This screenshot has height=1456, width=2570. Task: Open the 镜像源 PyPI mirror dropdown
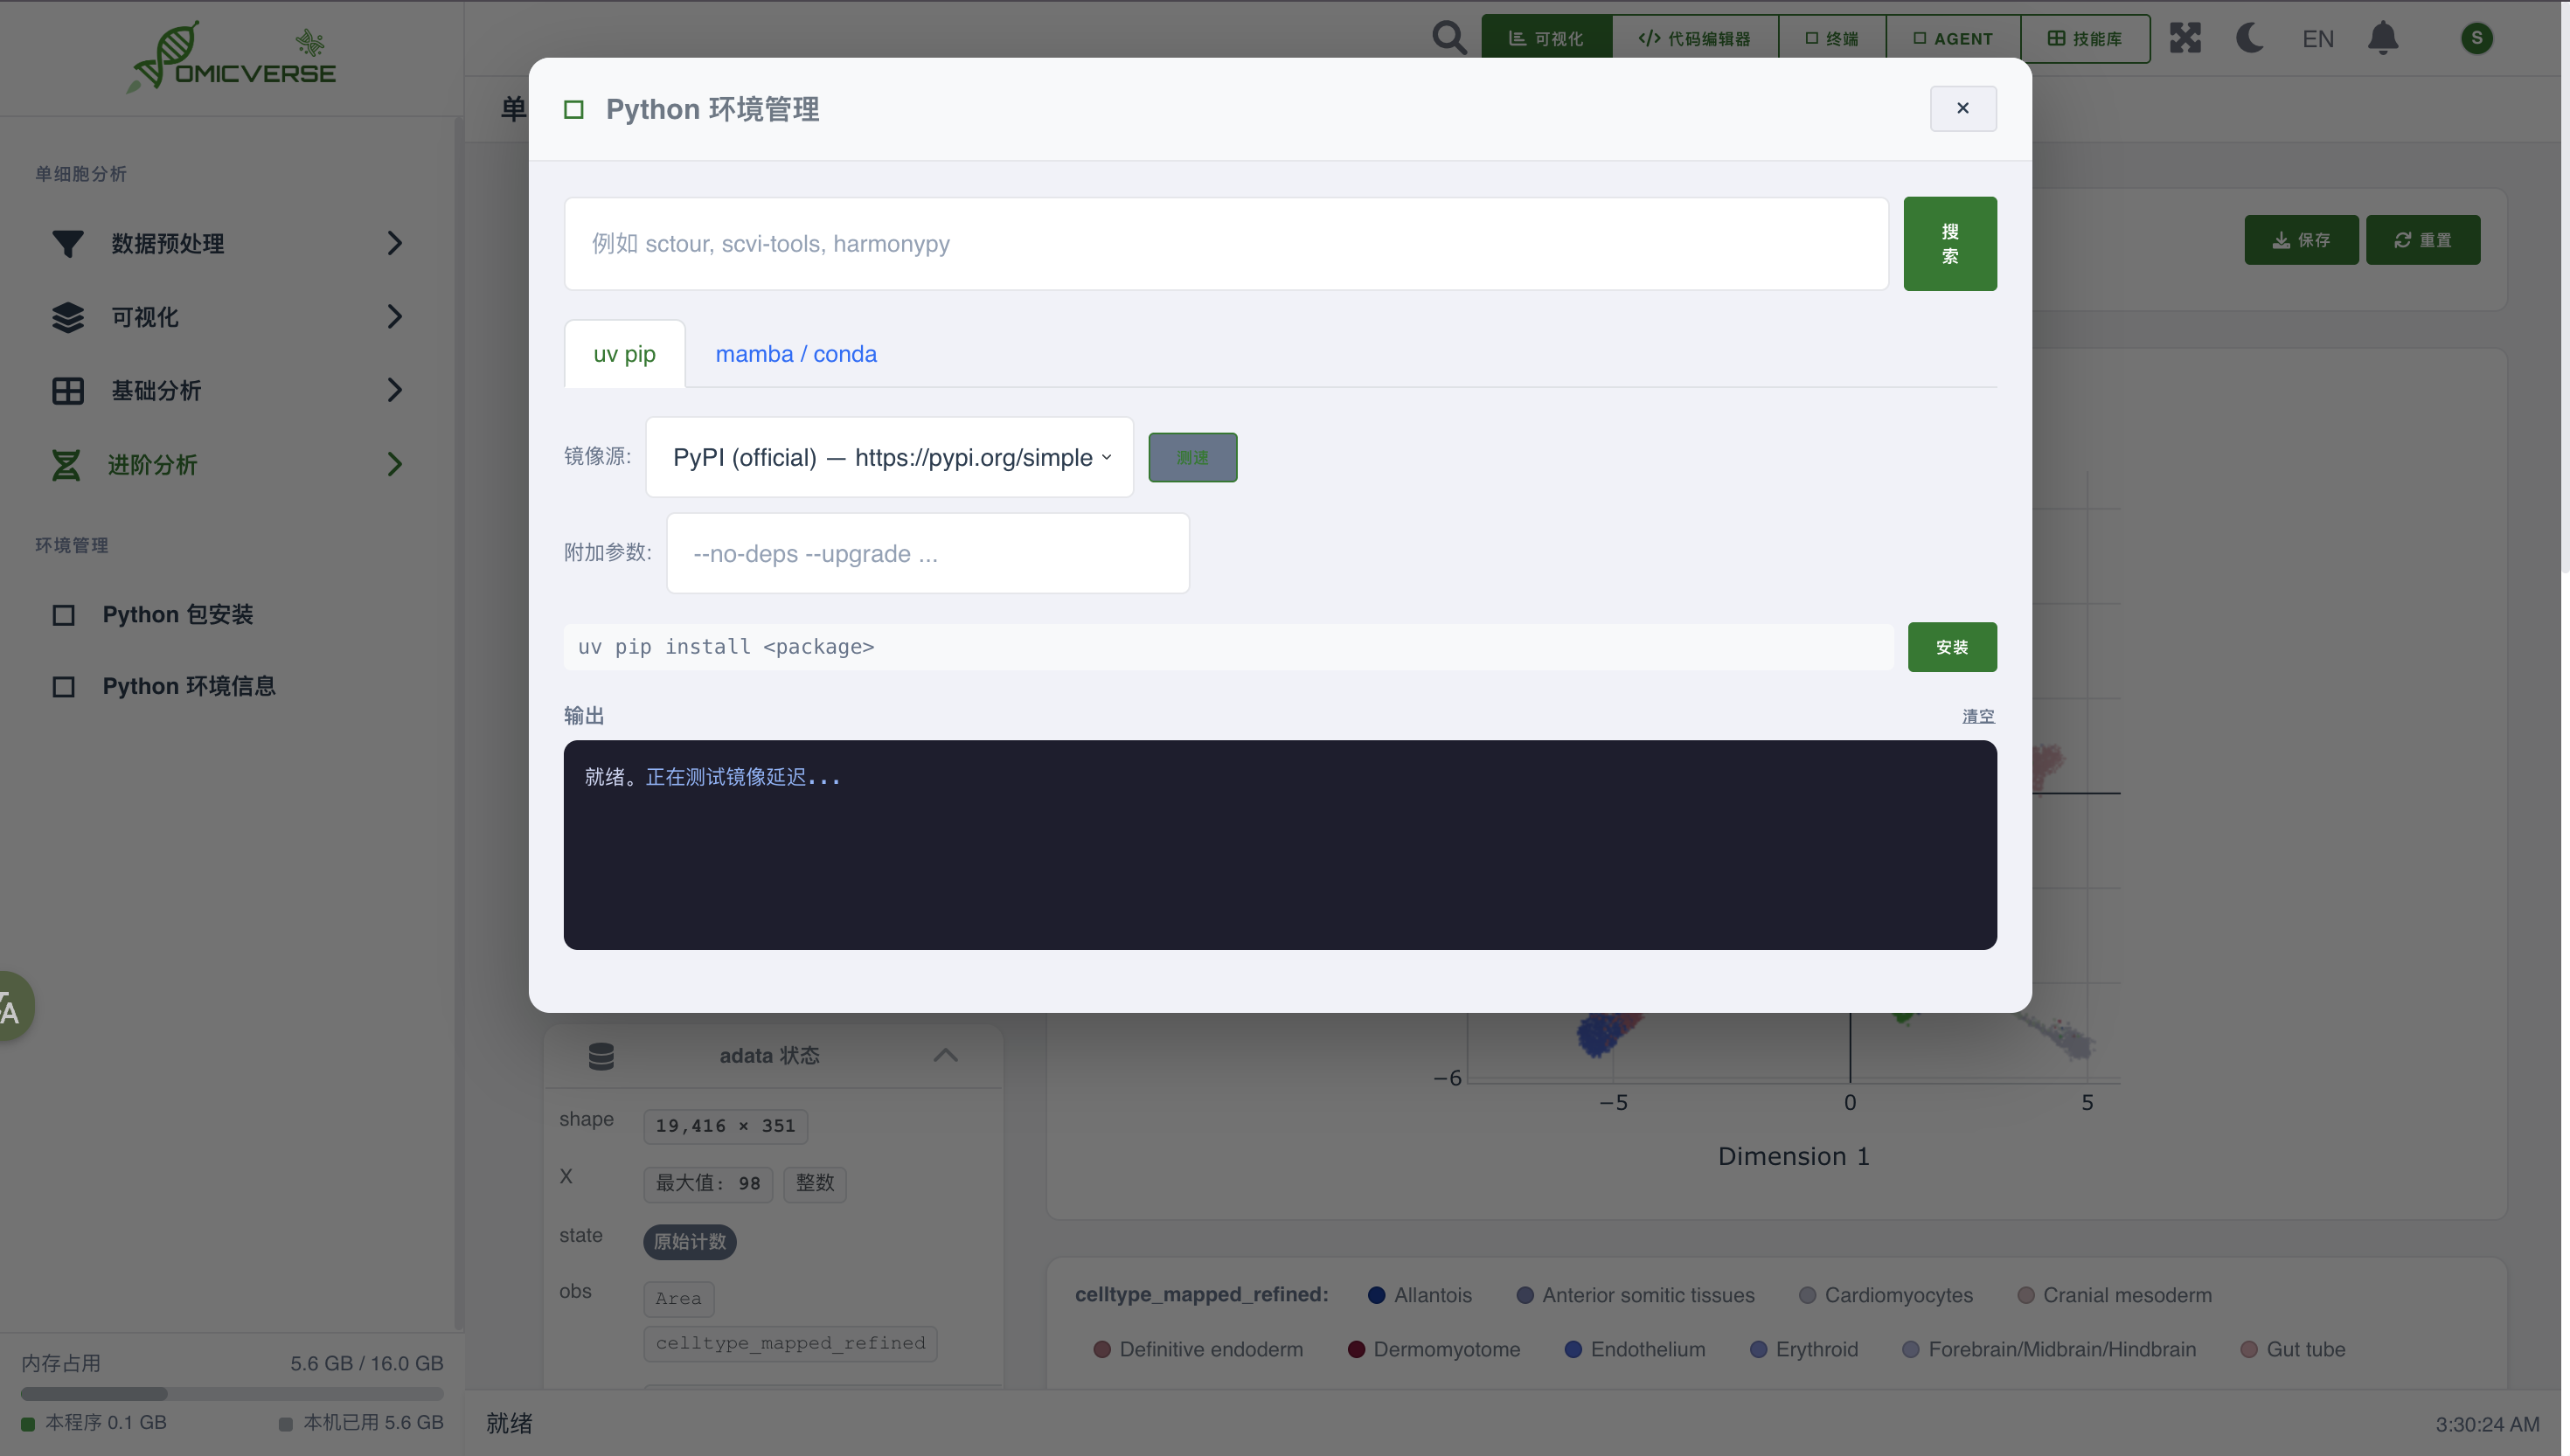coord(889,457)
